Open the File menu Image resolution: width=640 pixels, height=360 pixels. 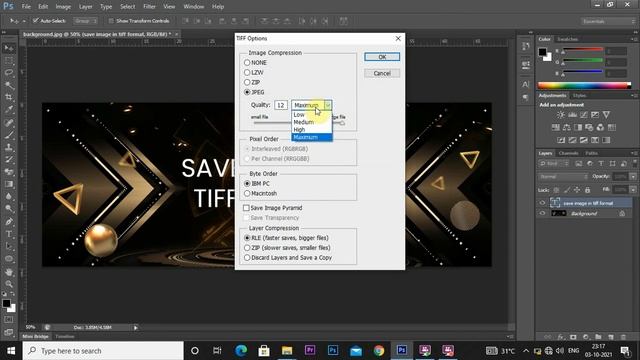[26, 7]
